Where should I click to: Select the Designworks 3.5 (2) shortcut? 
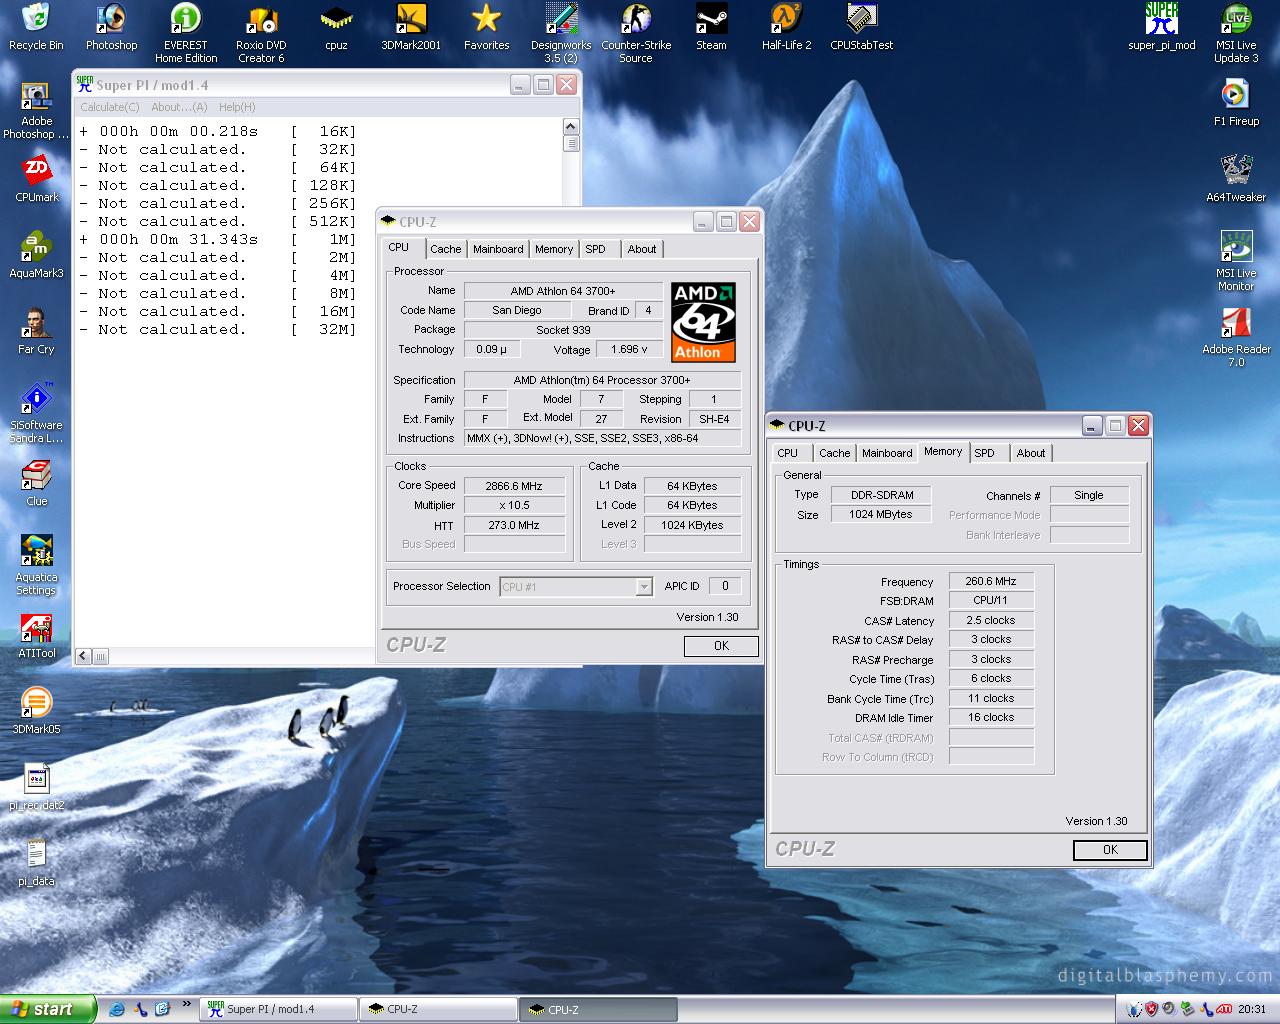pyautogui.click(x=561, y=33)
